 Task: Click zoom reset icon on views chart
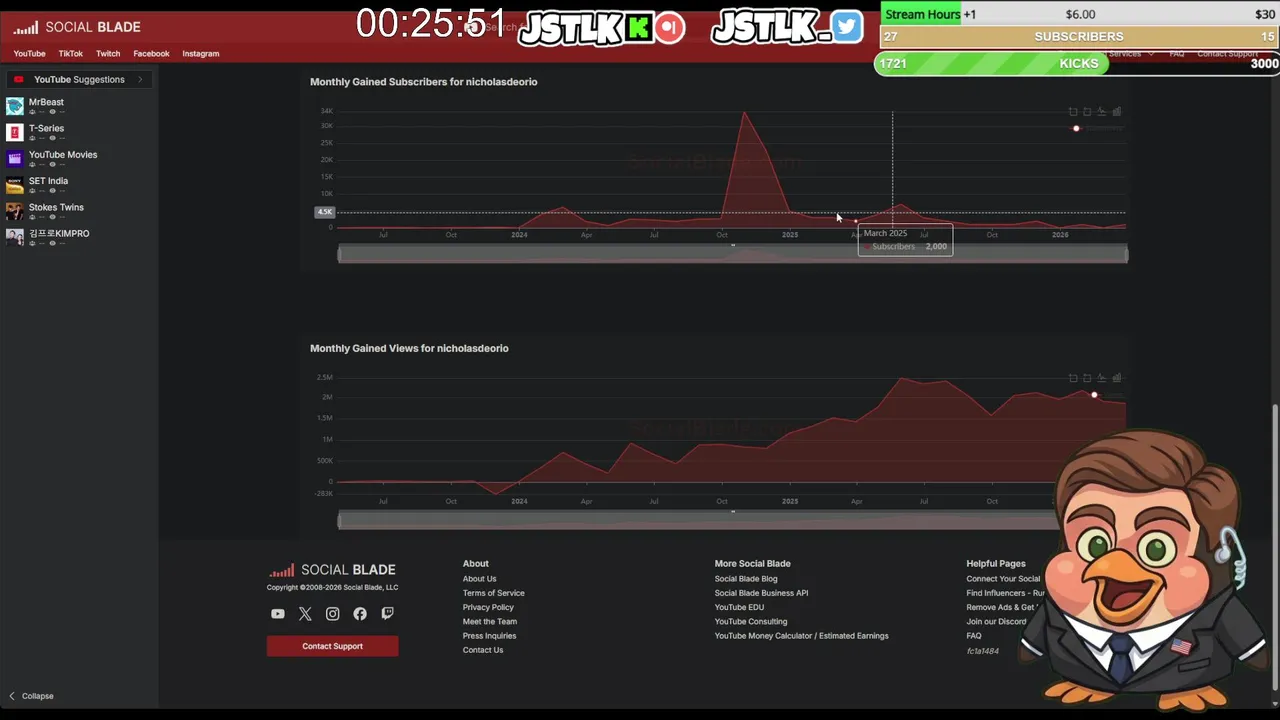1087,378
